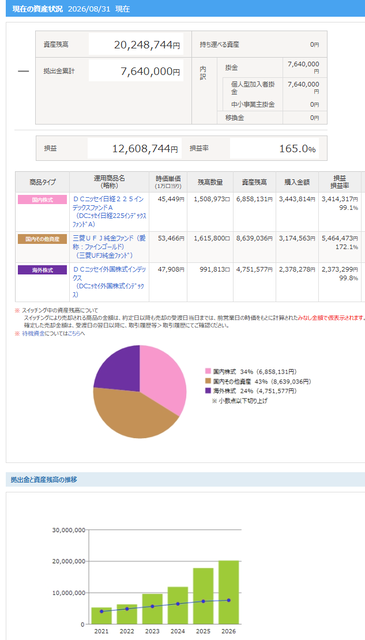Click the 10,000,000 axis label

tap(69, 593)
